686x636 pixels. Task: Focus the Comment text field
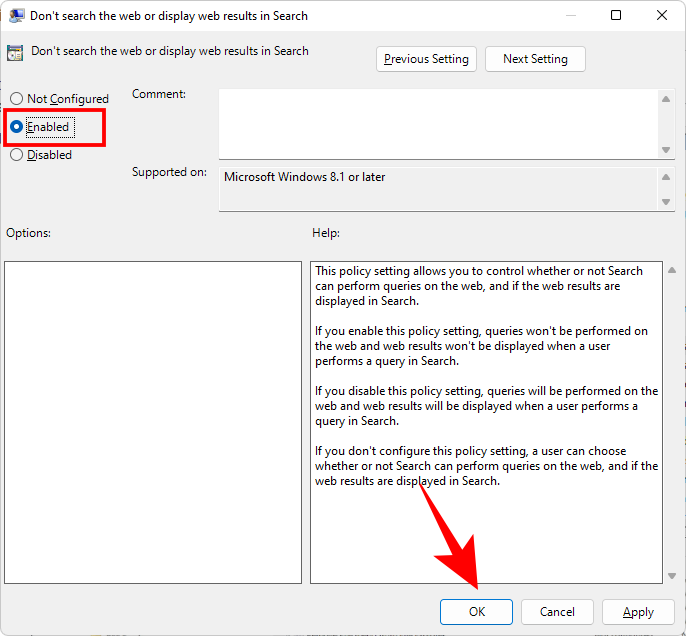click(x=438, y=124)
